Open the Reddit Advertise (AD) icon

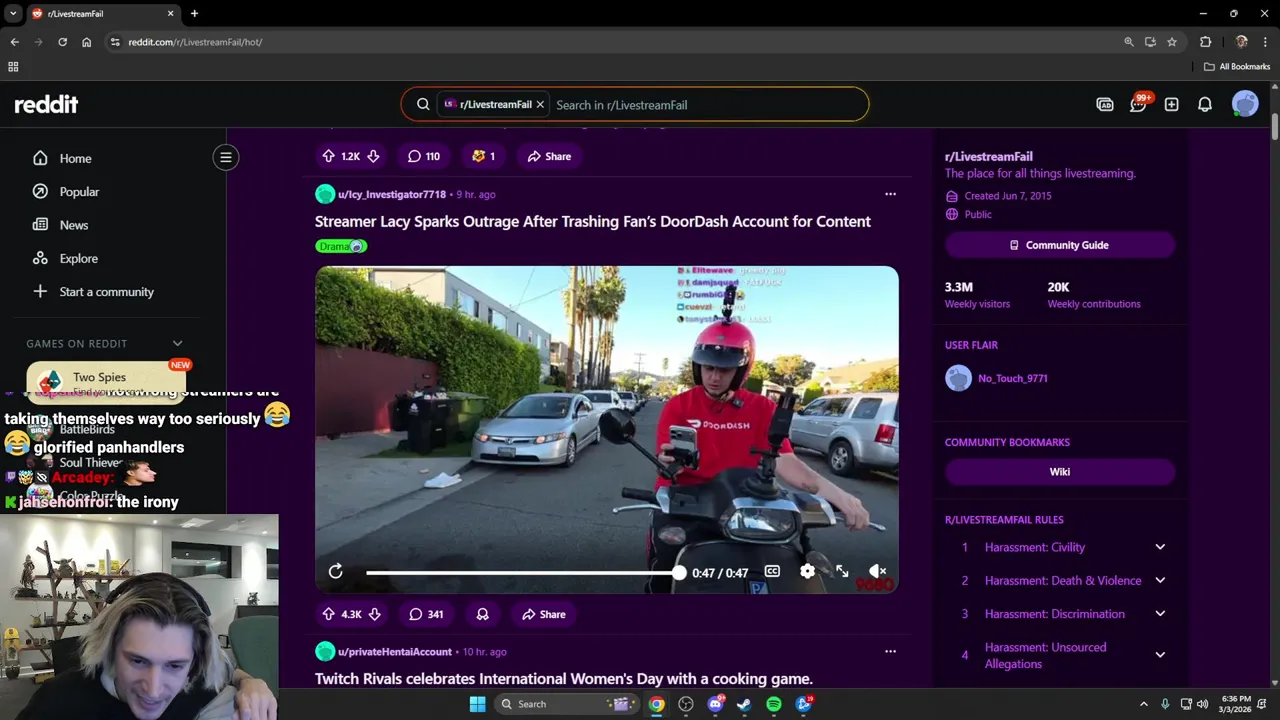point(1105,104)
